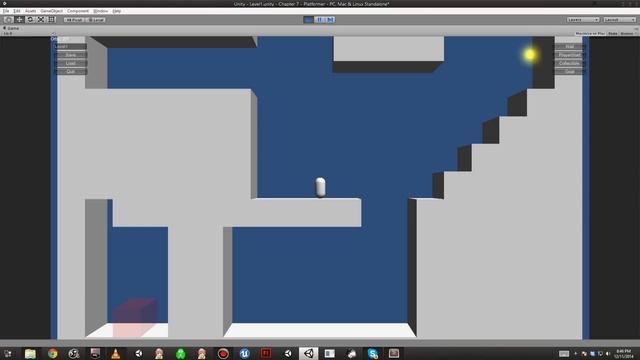Select the Rect transform tool
640x360 pixels.
(x=51, y=20)
